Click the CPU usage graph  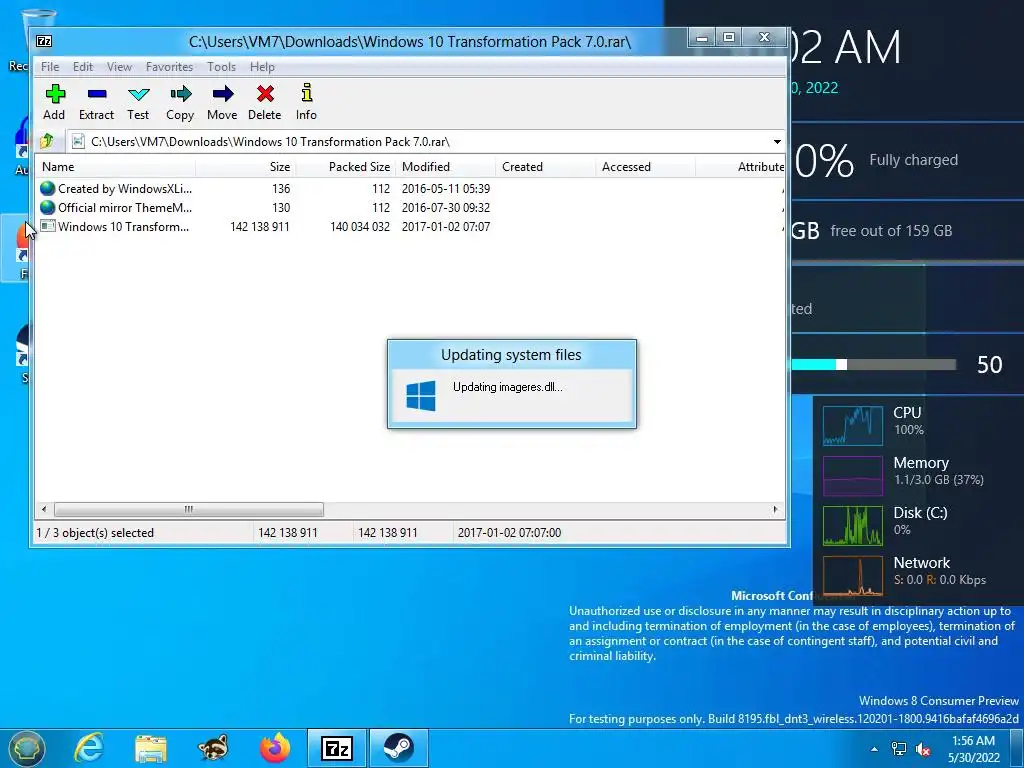(x=853, y=425)
